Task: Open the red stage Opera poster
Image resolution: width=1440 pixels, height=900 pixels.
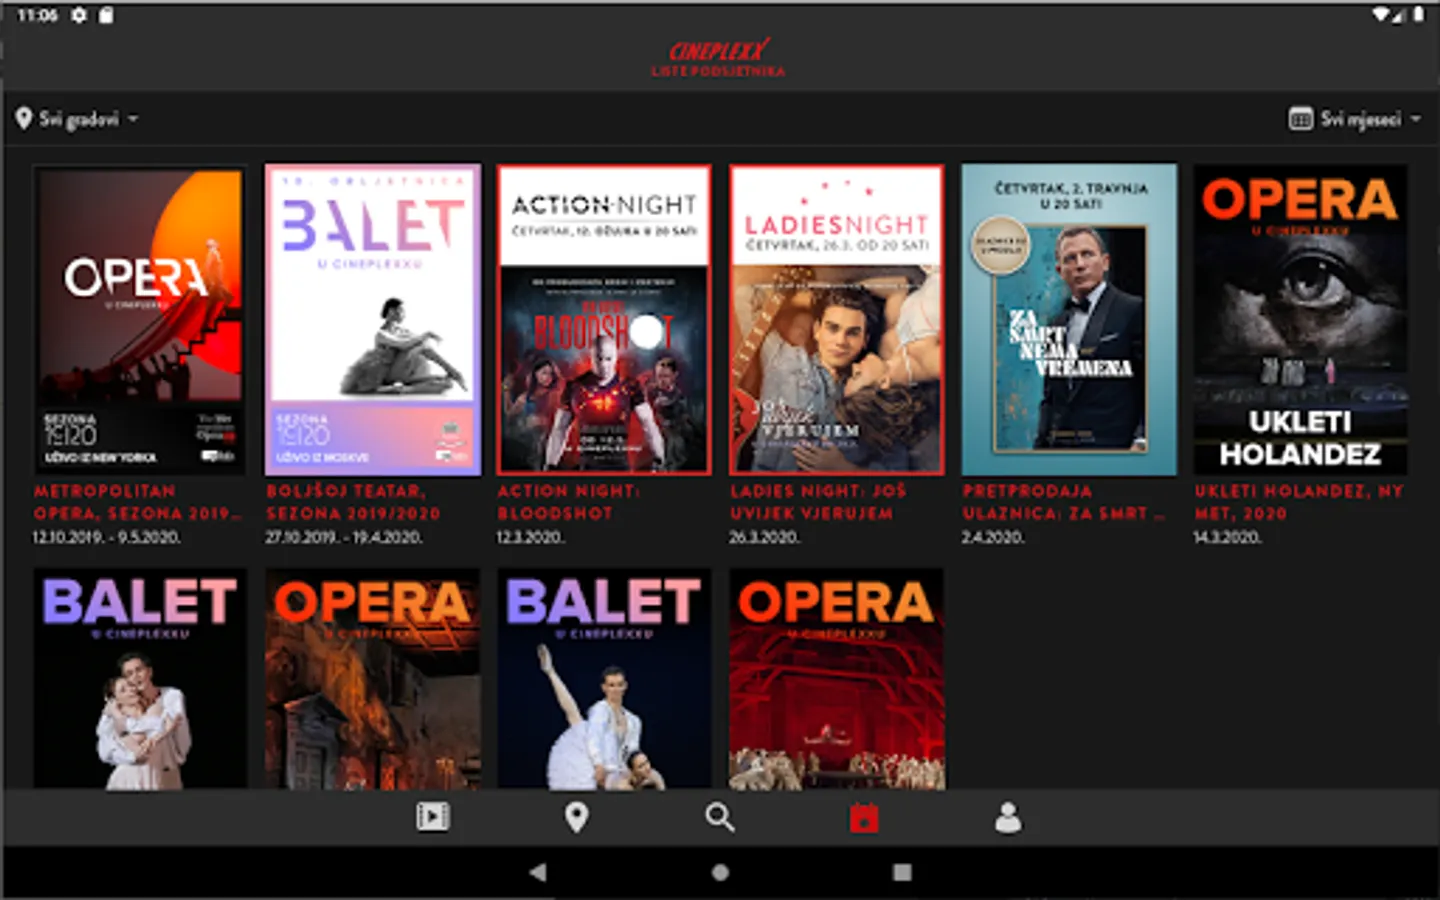Action: coord(836,680)
